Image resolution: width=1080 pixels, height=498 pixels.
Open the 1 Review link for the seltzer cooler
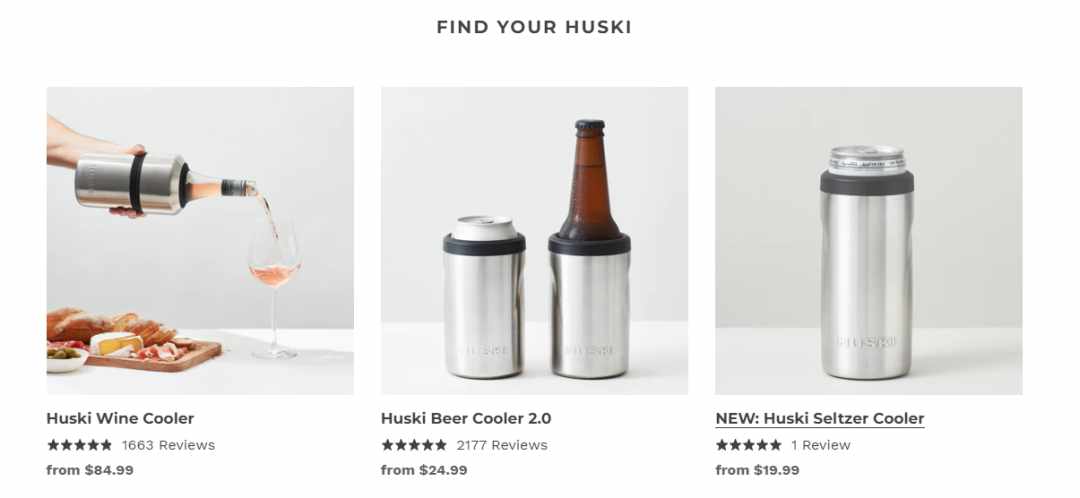821,445
